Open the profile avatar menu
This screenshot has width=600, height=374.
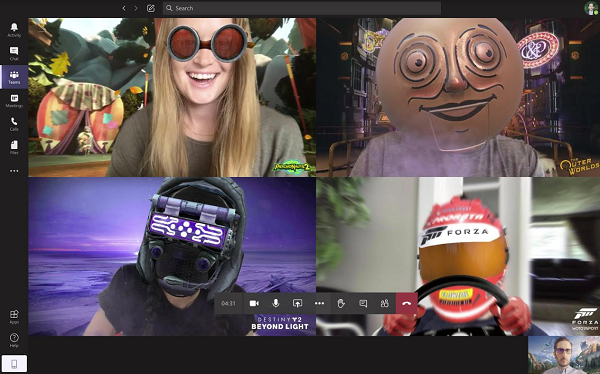click(x=591, y=8)
